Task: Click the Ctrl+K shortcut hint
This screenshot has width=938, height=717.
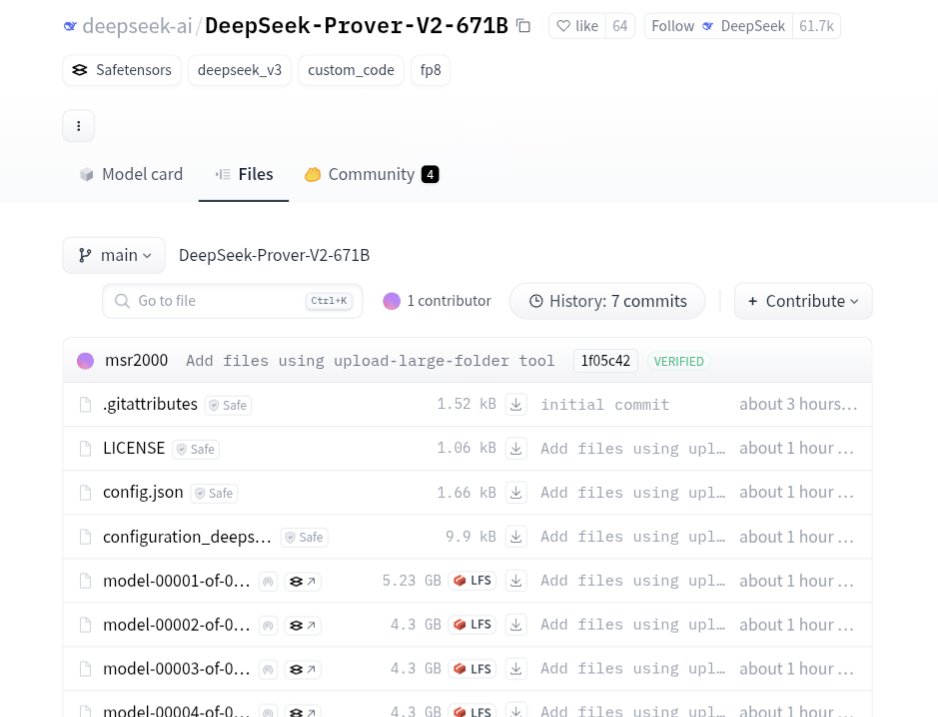Action: pos(329,301)
